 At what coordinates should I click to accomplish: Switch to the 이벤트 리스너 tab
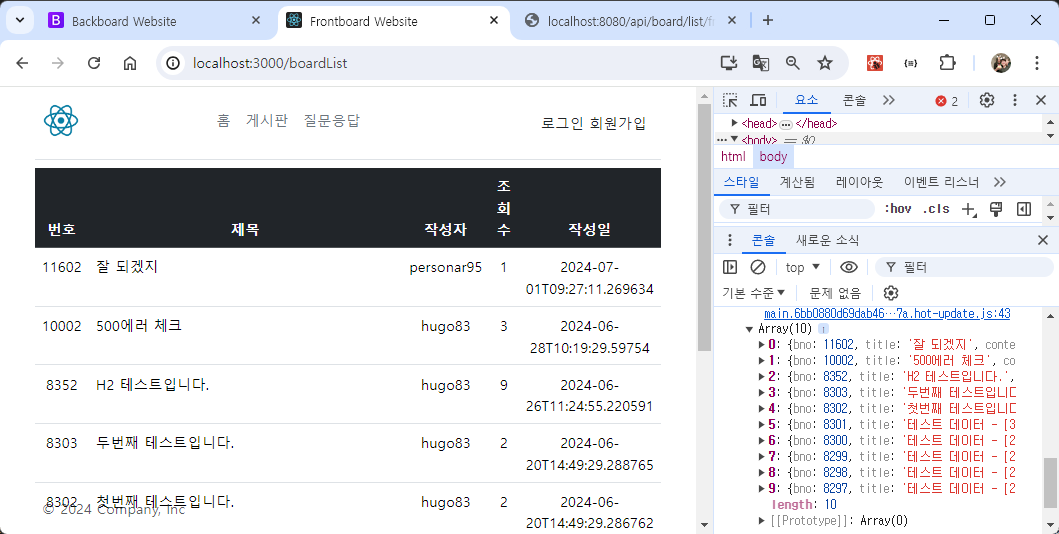pos(941,182)
